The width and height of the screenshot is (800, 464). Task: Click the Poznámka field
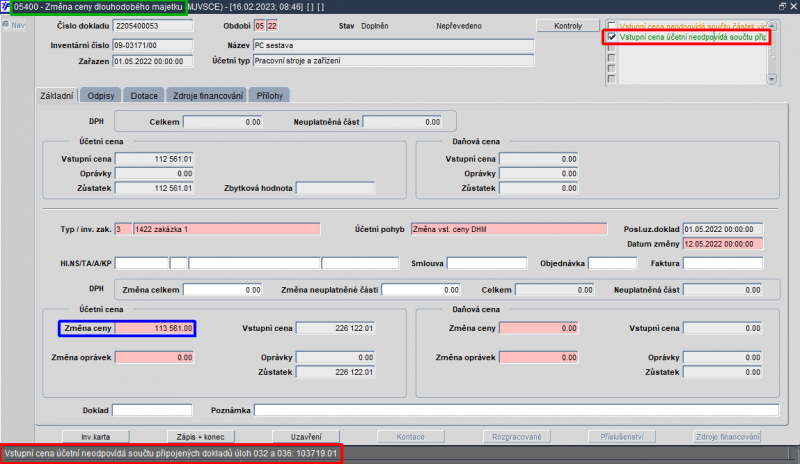point(516,410)
